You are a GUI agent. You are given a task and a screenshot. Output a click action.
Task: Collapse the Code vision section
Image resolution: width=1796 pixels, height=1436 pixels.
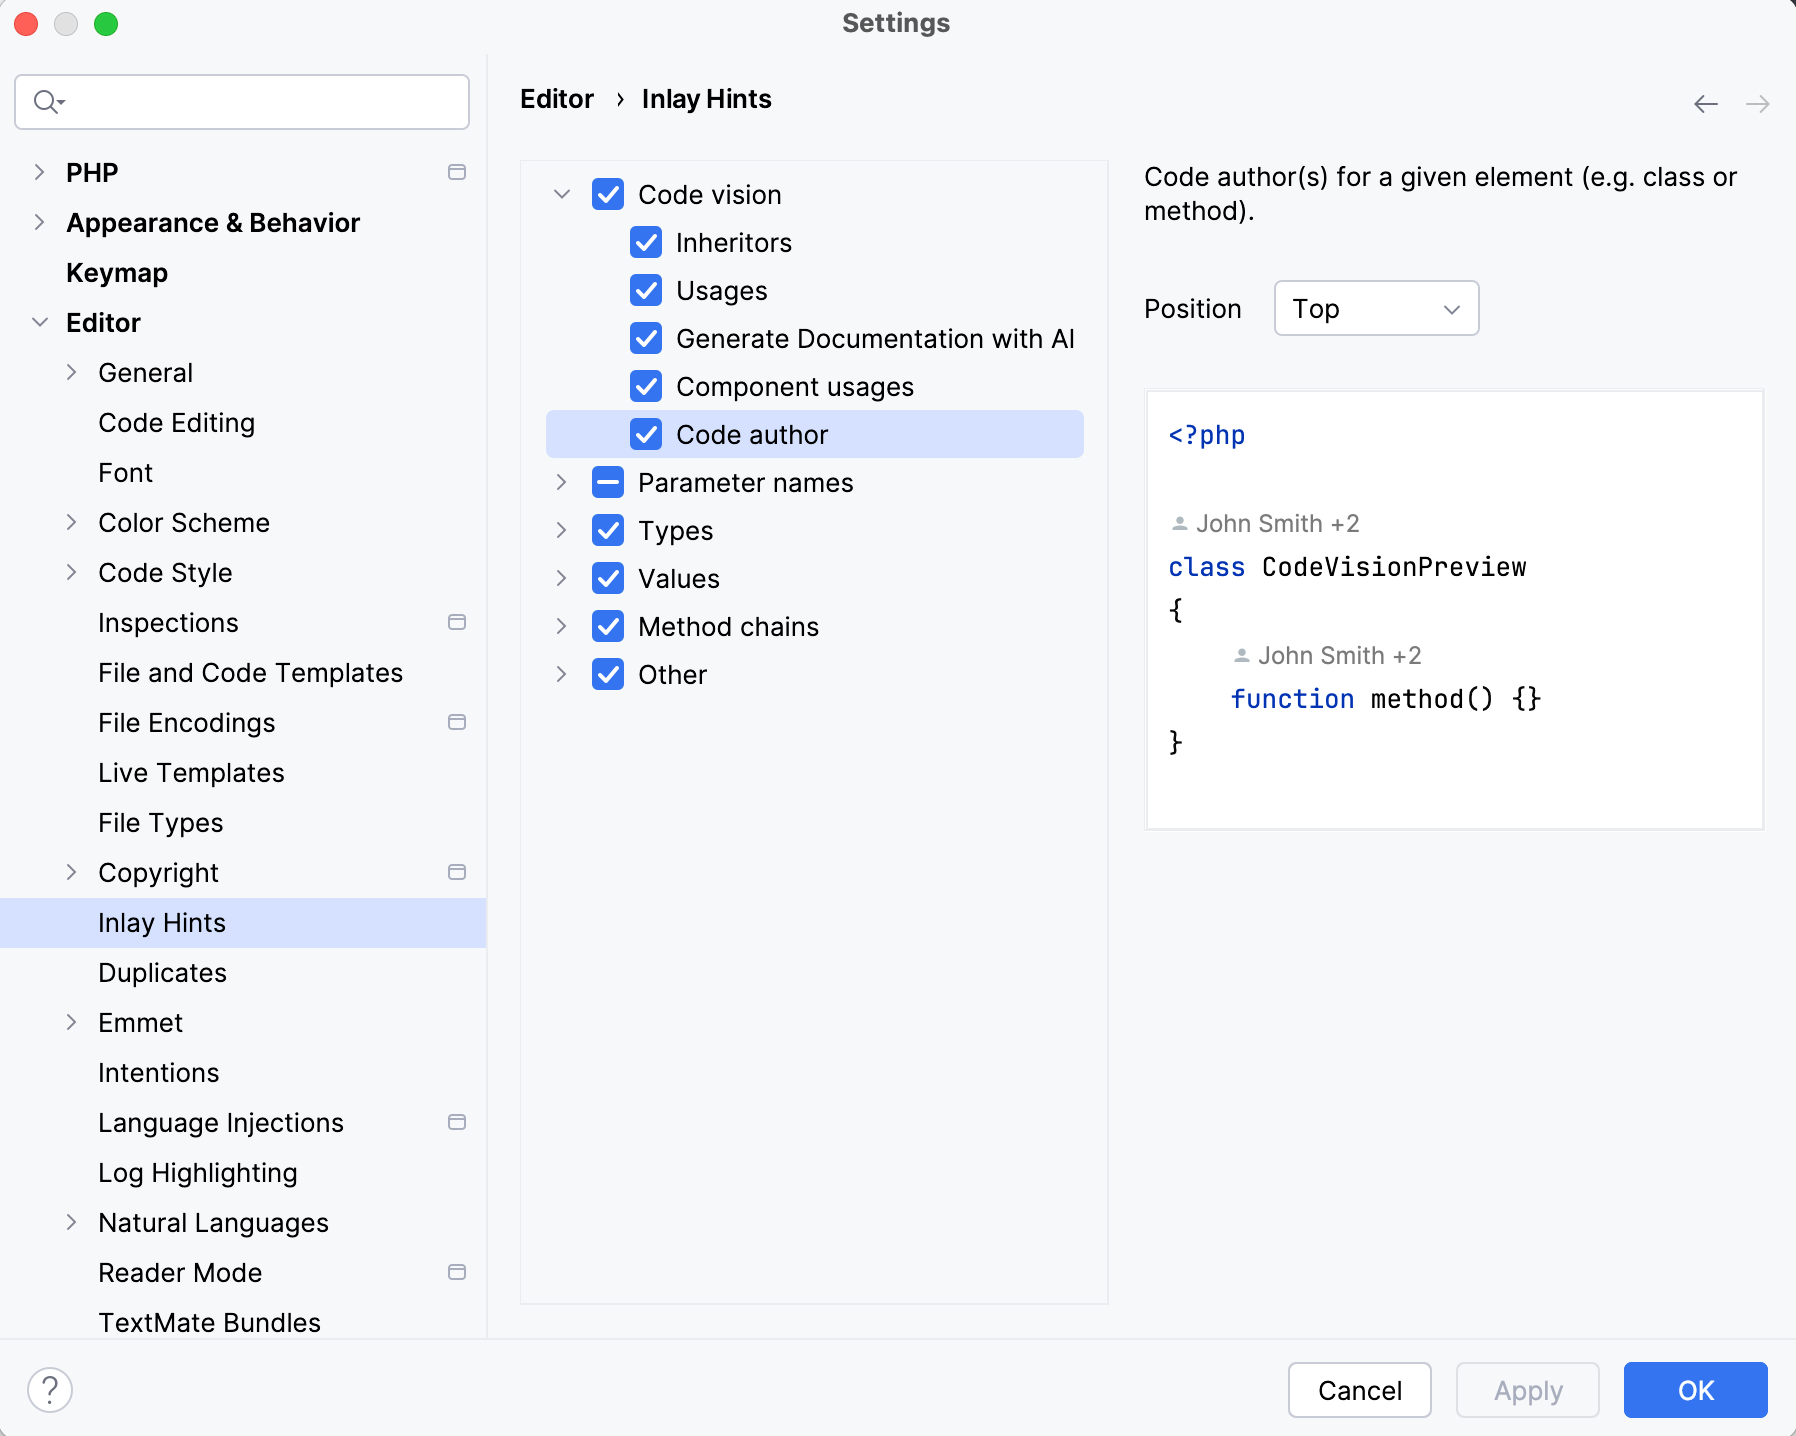(560, 194)
